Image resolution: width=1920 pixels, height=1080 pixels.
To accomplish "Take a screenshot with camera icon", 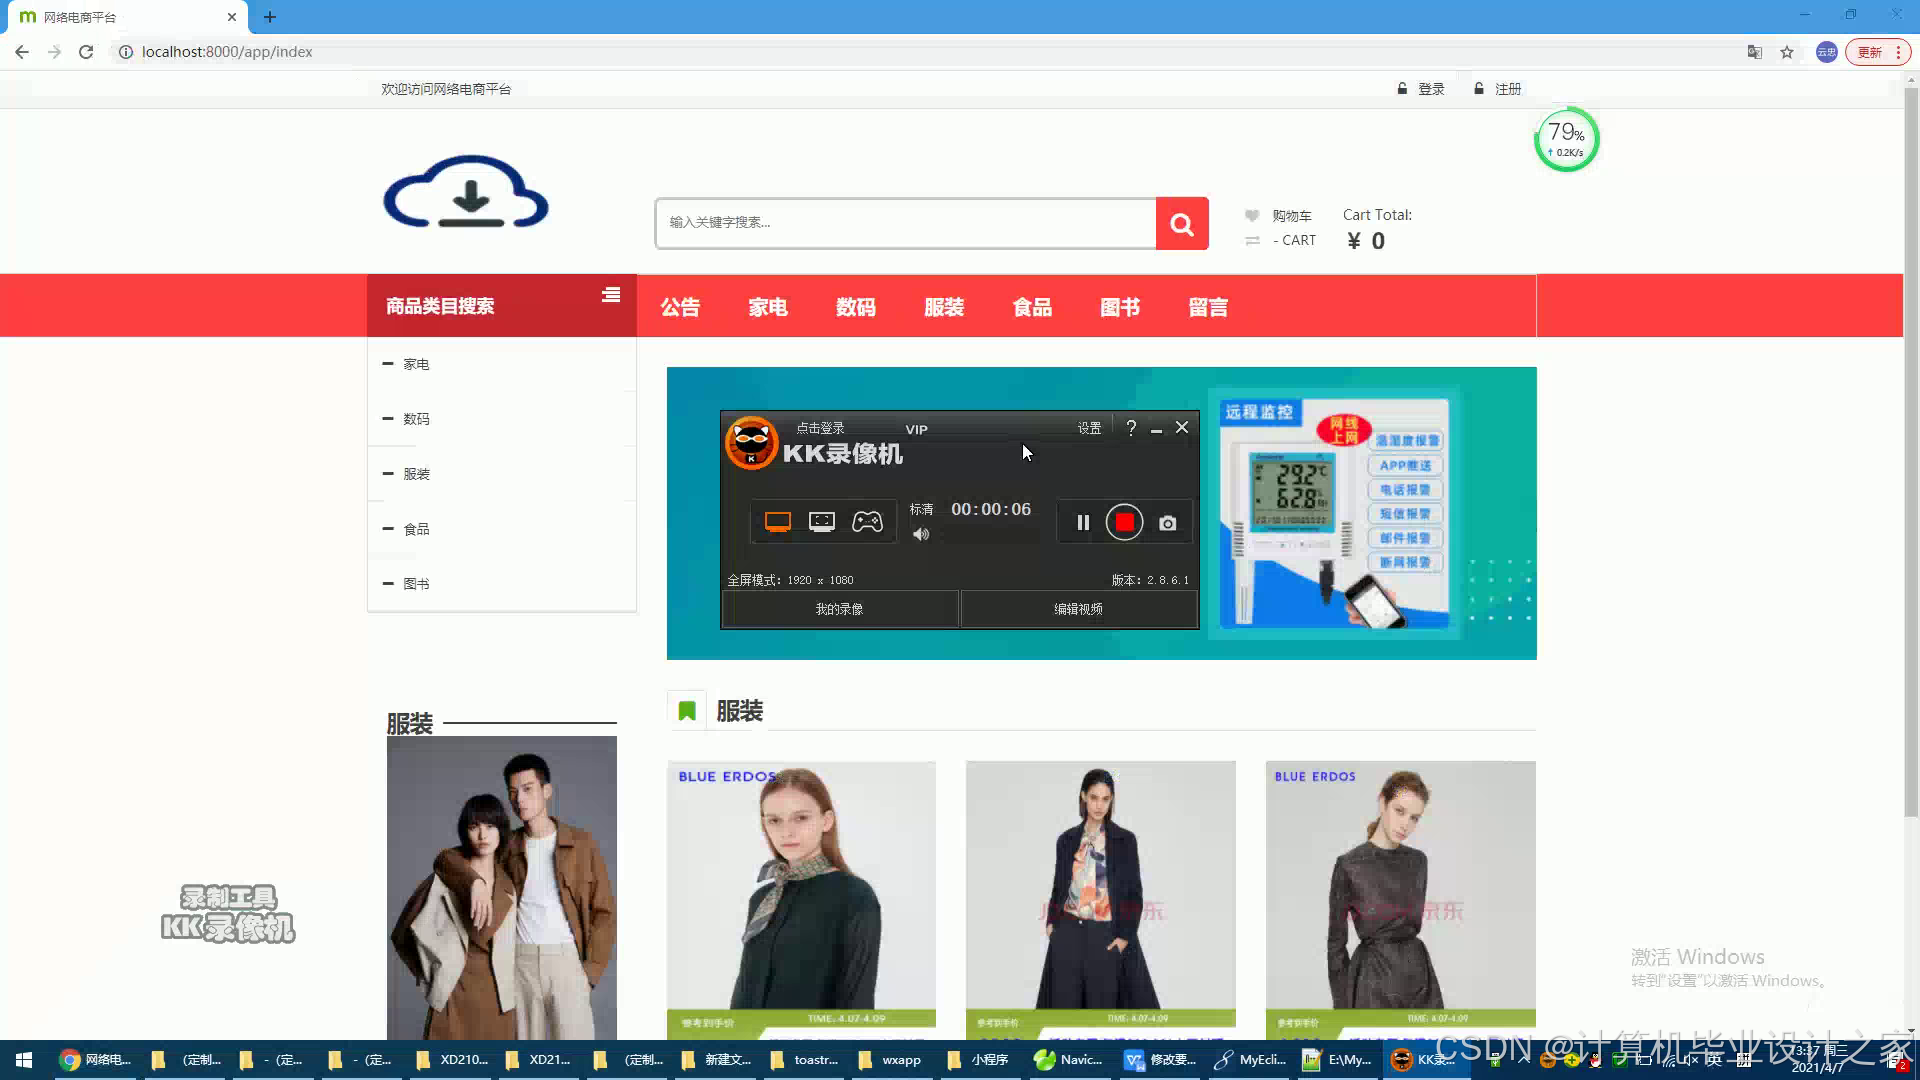I will (x=1167, y=523).
